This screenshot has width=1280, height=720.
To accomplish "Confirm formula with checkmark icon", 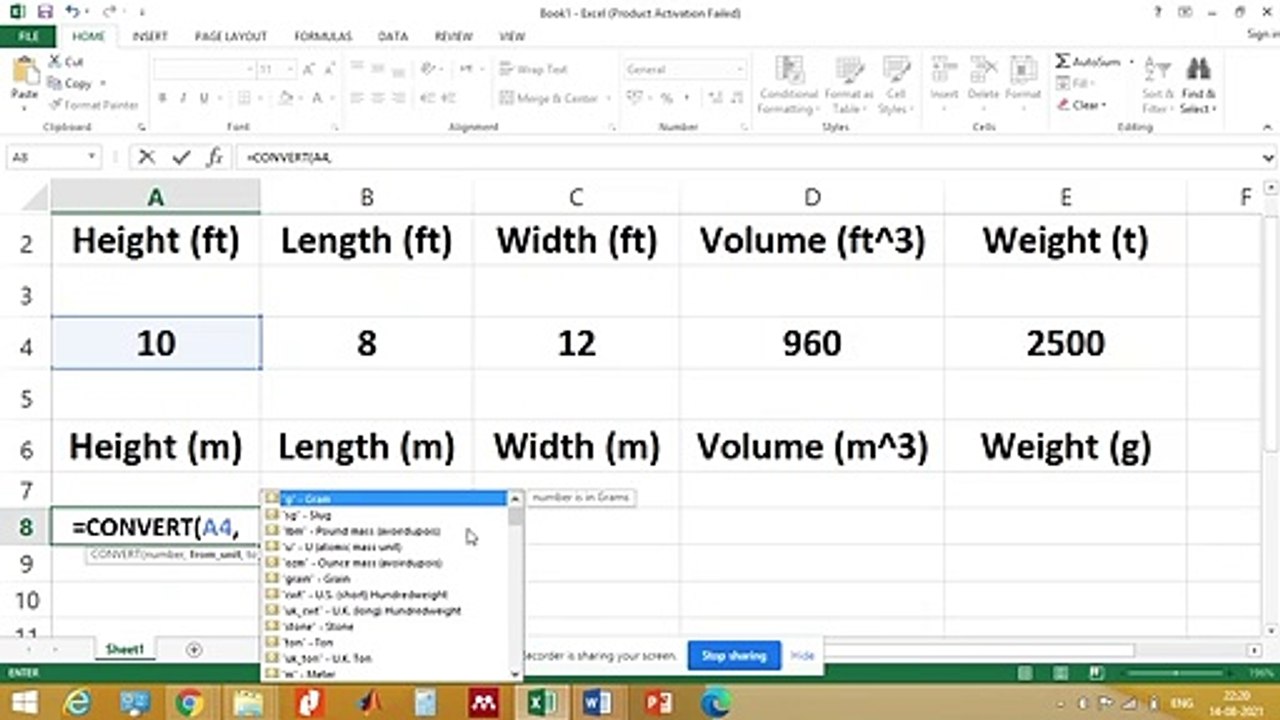I will (x=181, y=157).
